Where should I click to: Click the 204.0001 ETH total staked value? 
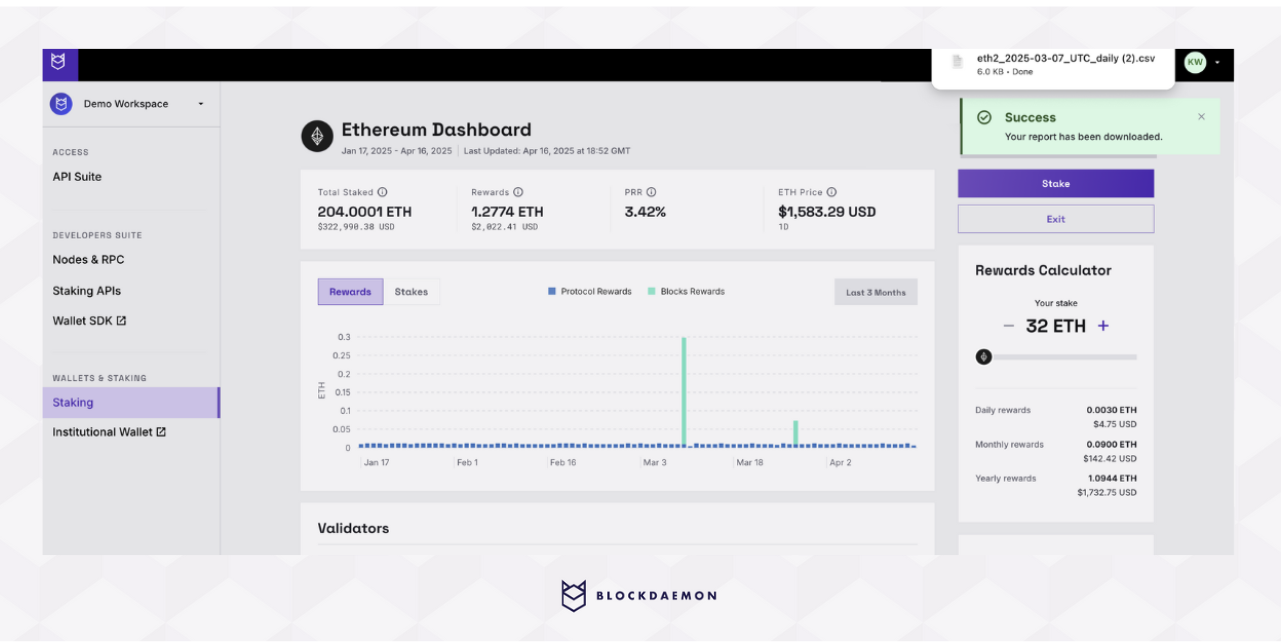(365, 212)
